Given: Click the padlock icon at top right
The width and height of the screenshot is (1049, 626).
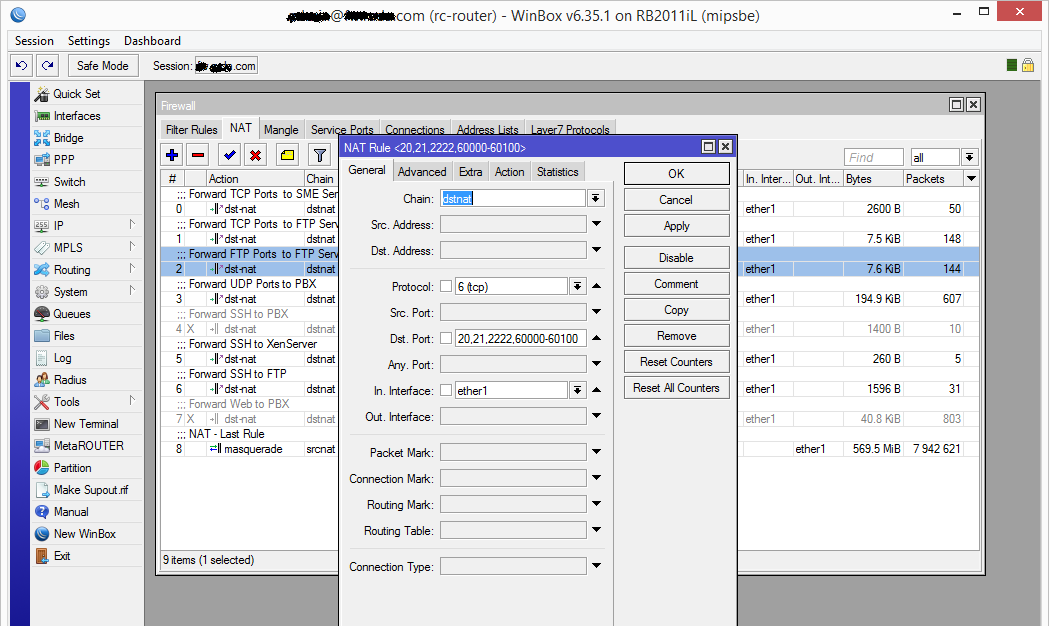Looking at the screenshot, I should coord(1028,65).
